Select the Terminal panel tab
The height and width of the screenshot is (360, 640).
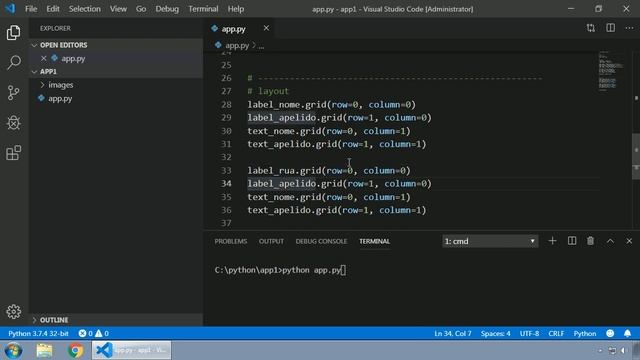point(374,241)
